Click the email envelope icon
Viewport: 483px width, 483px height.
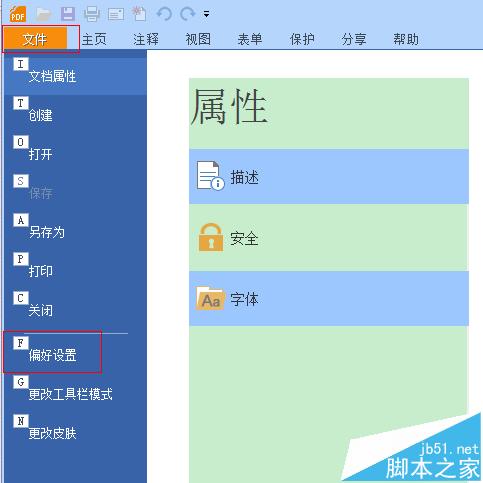[x=116, y=14]
